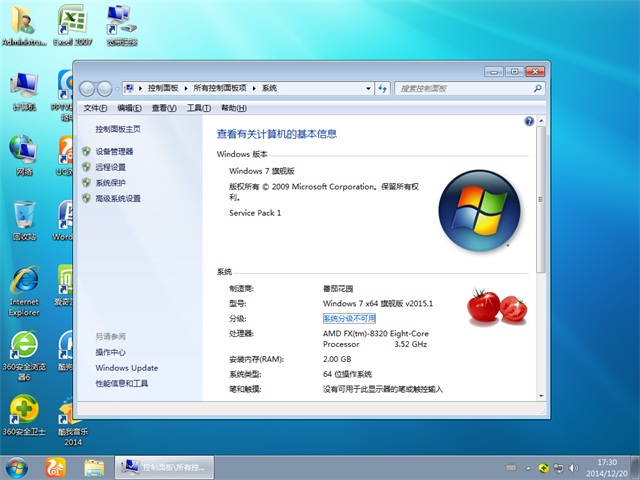Go to 控制面板主页 link
The image size is (640, 480).
[x=118, y=129]
